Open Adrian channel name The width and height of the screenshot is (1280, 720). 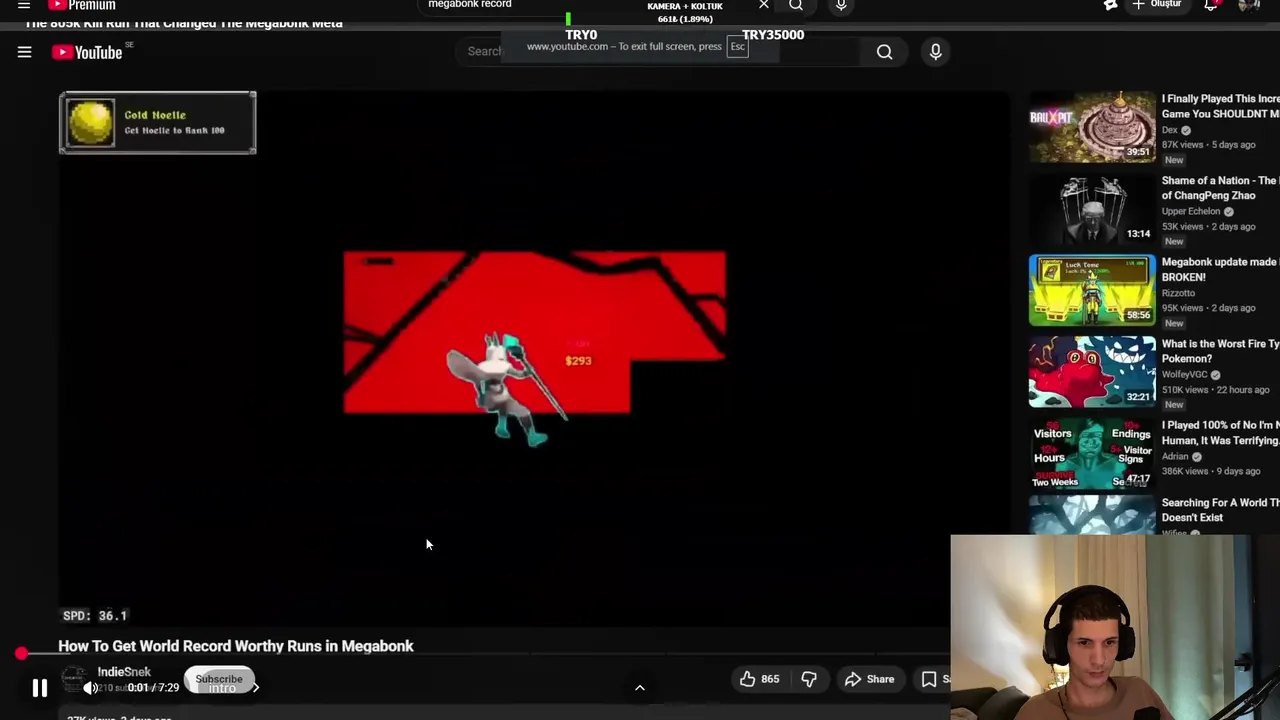1175,456
